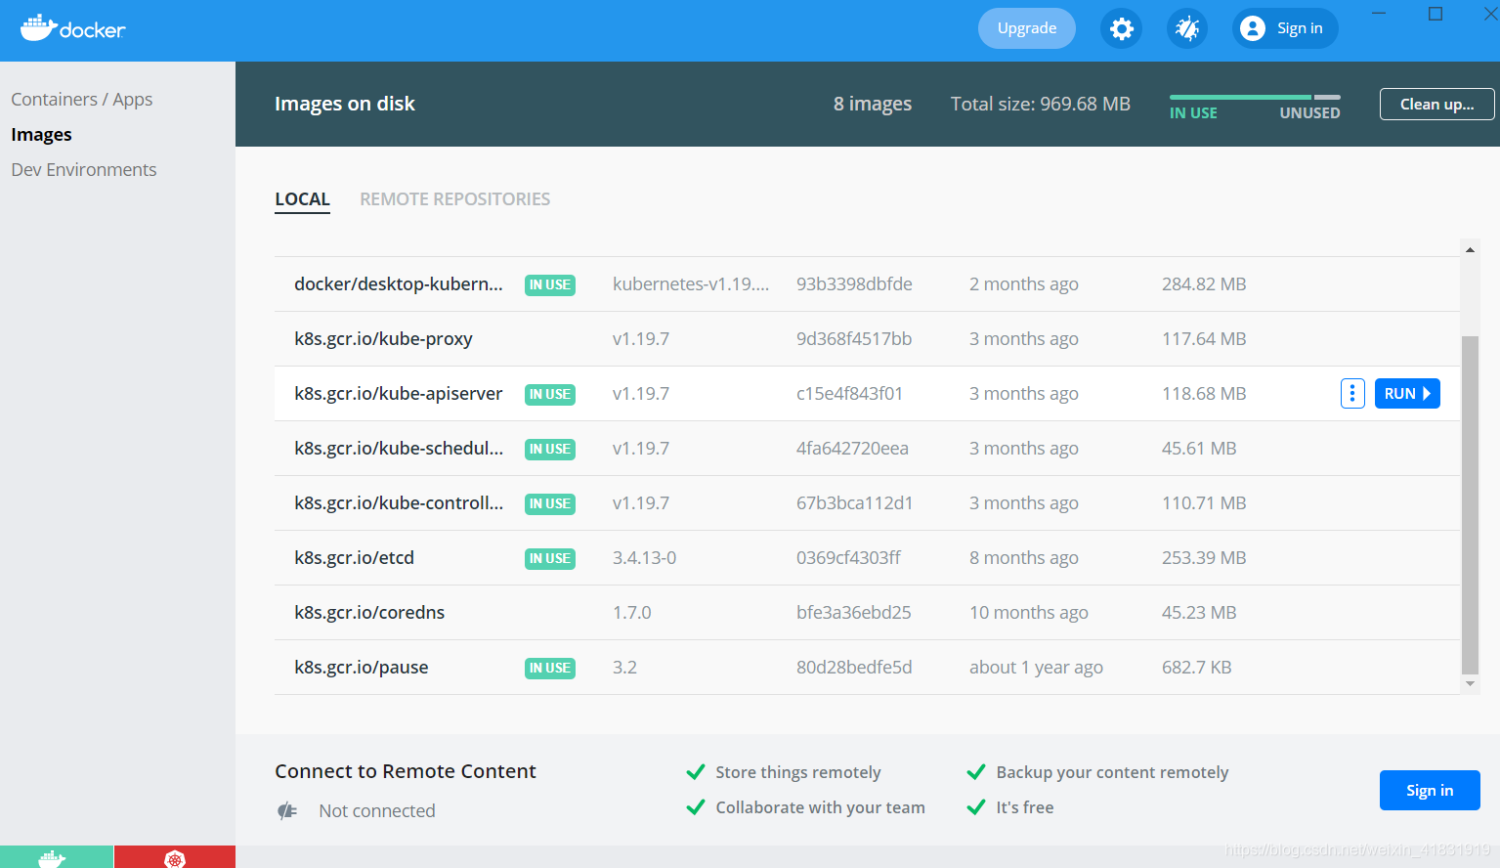The width and height of the screenshot is (1500, 868).
Task: Click image ID 67b3bca112d1
Action: [x=854, y=503]
